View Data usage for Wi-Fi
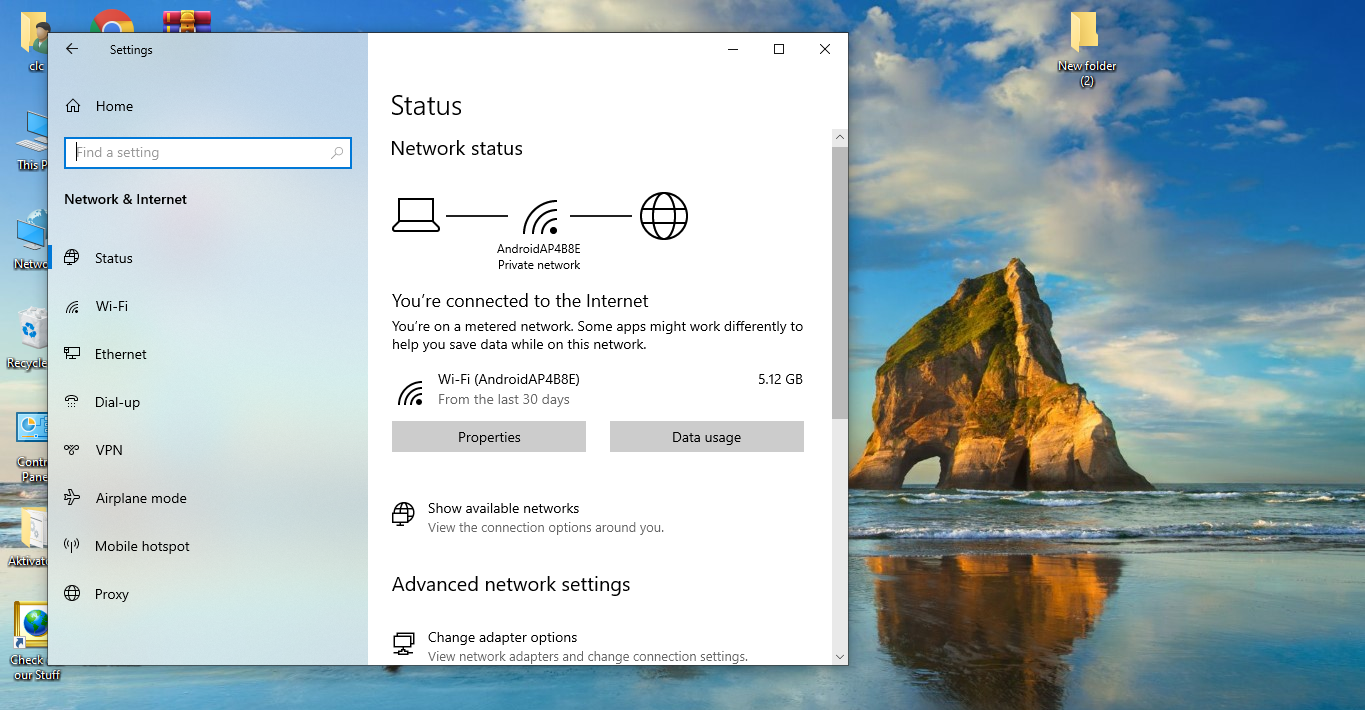 click(706, 436)
